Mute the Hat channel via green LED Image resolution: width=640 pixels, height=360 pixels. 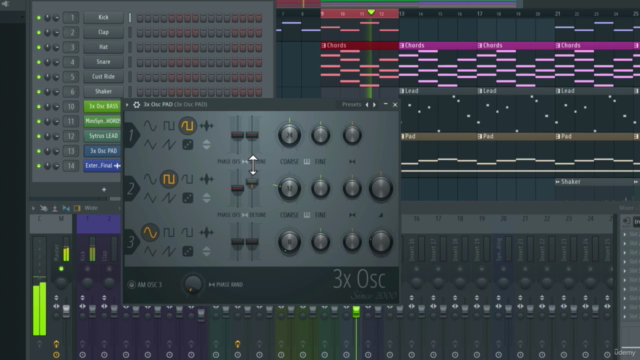39,47
